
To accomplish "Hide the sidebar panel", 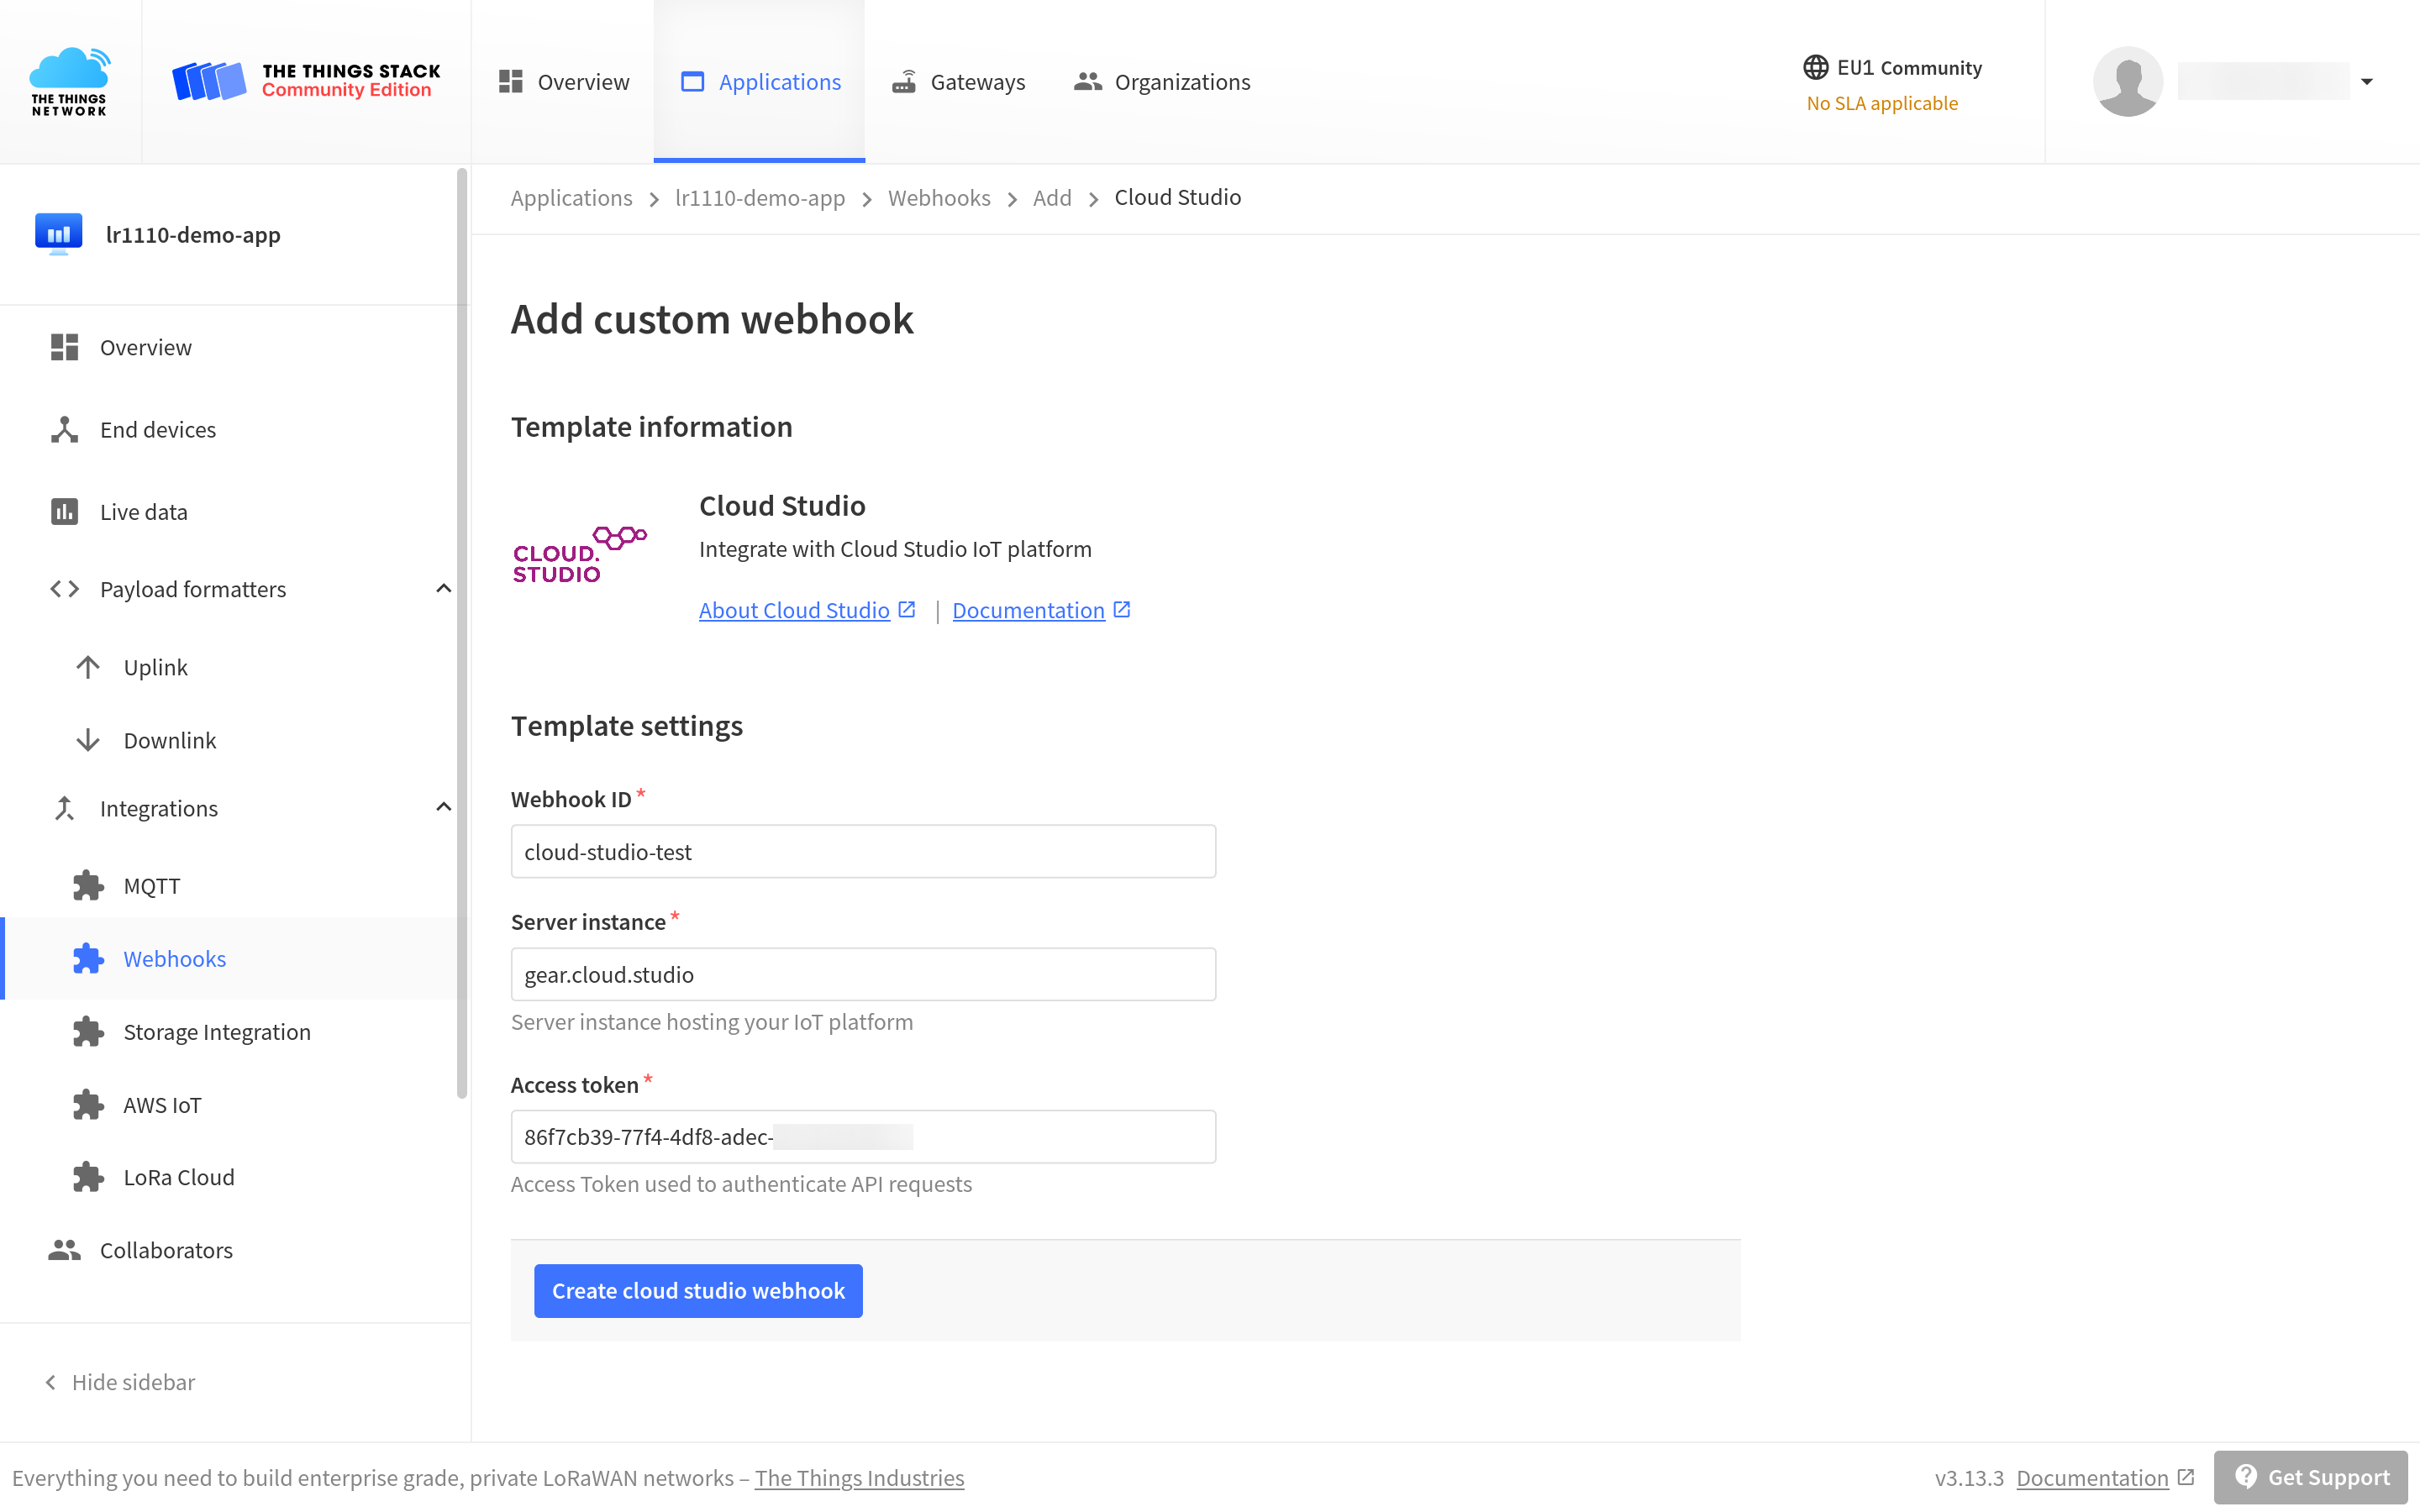I will (x=120, y=1379).
